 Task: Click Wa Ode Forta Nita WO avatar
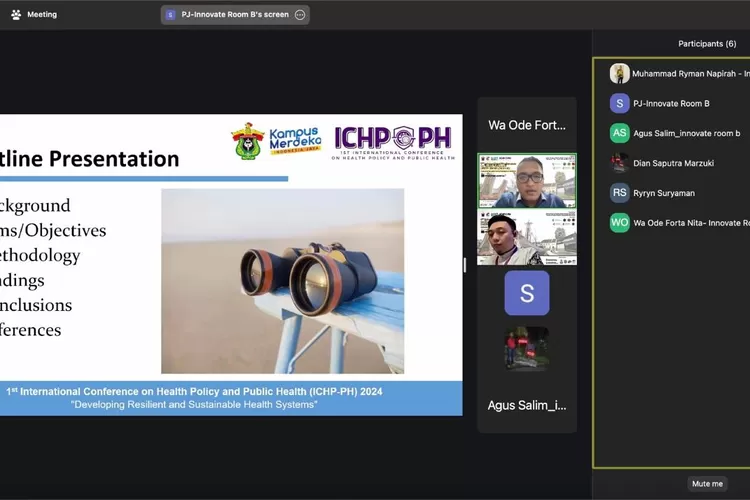[x=620, y=223]
